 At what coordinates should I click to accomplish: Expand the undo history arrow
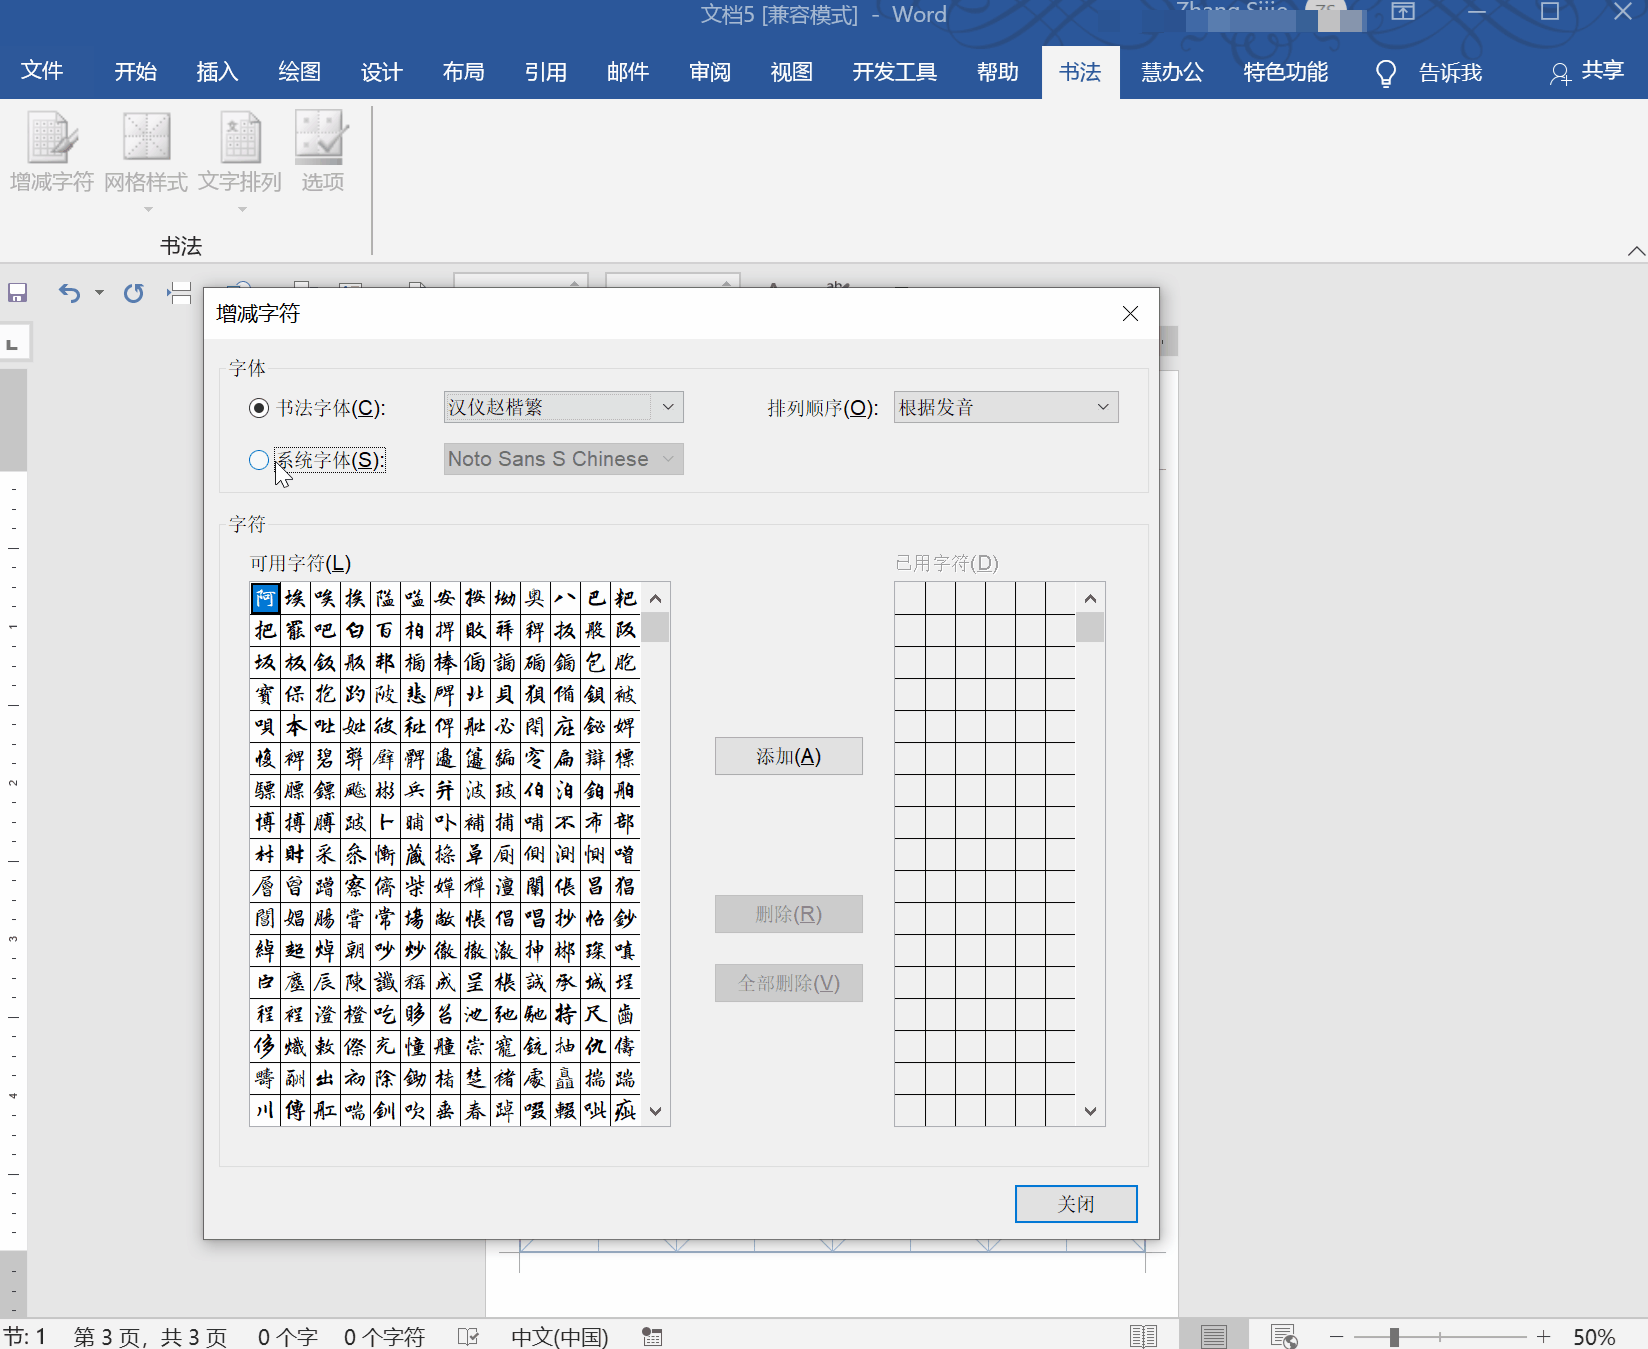tap(99, 293)
